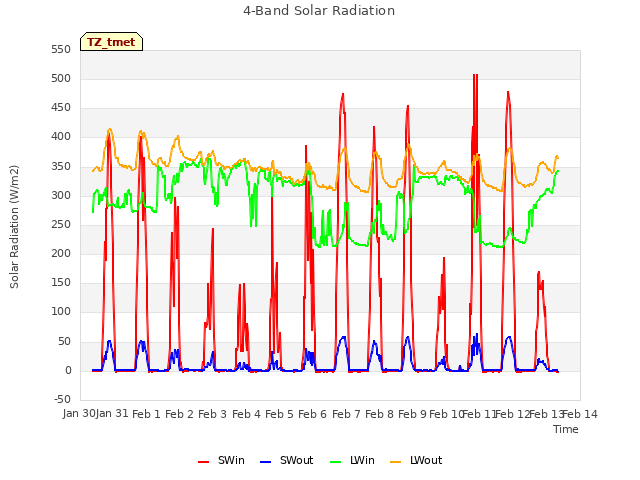Click the Solar Radiation (W/m2) axis label
Image resolution: width=640 pixels, height=480 pixels.
click(x=14, y=227)
